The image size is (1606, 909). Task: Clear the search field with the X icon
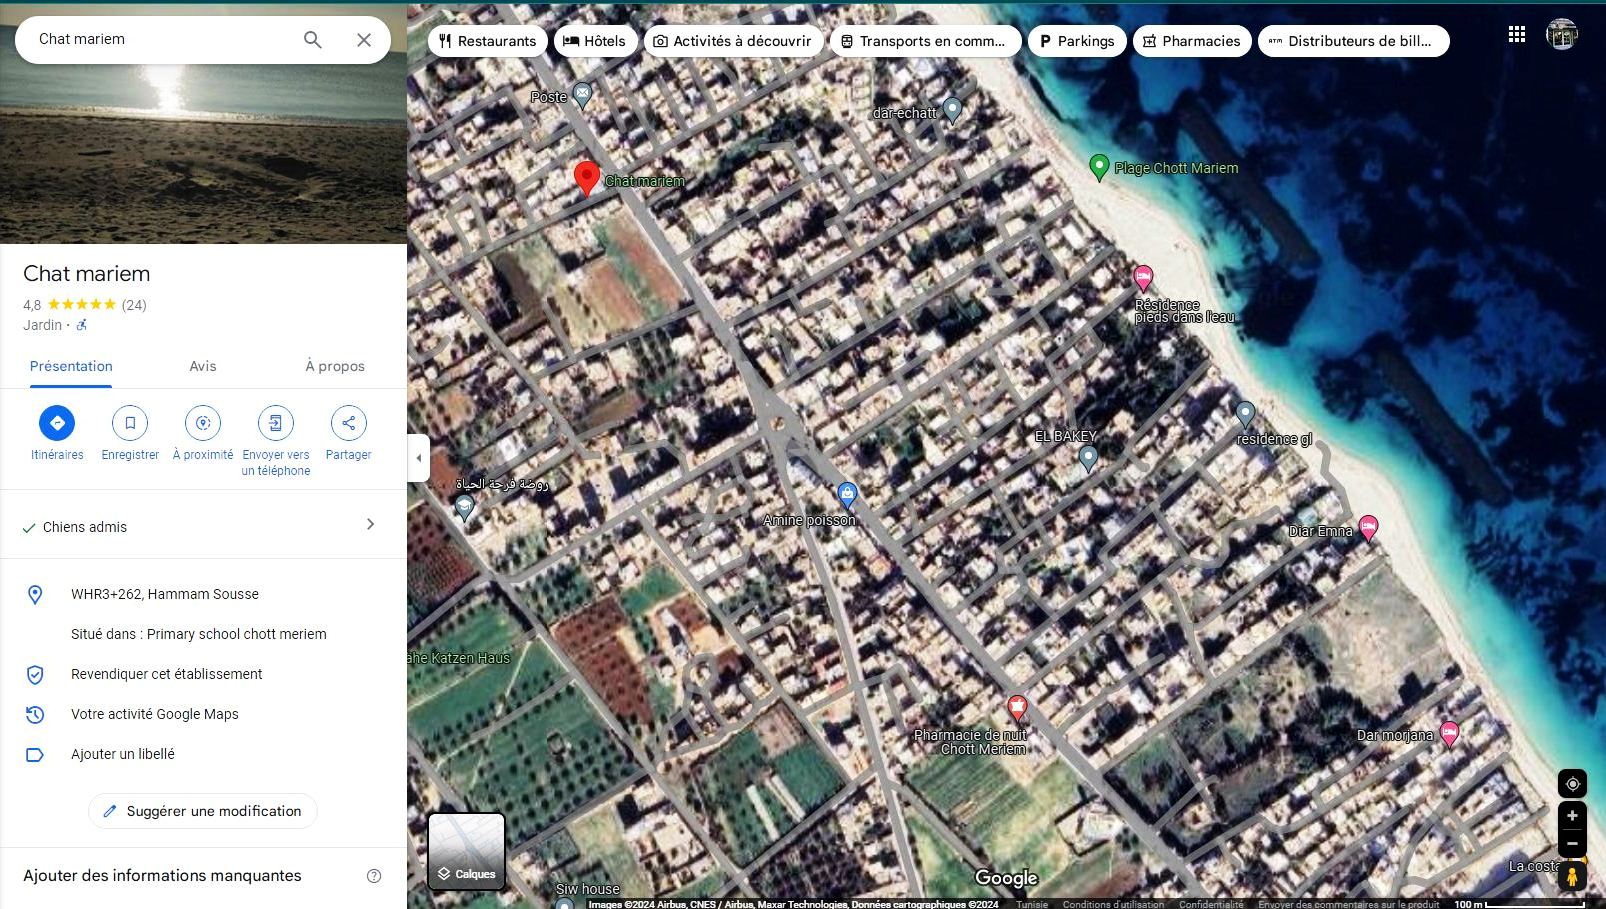pos(364,39)
